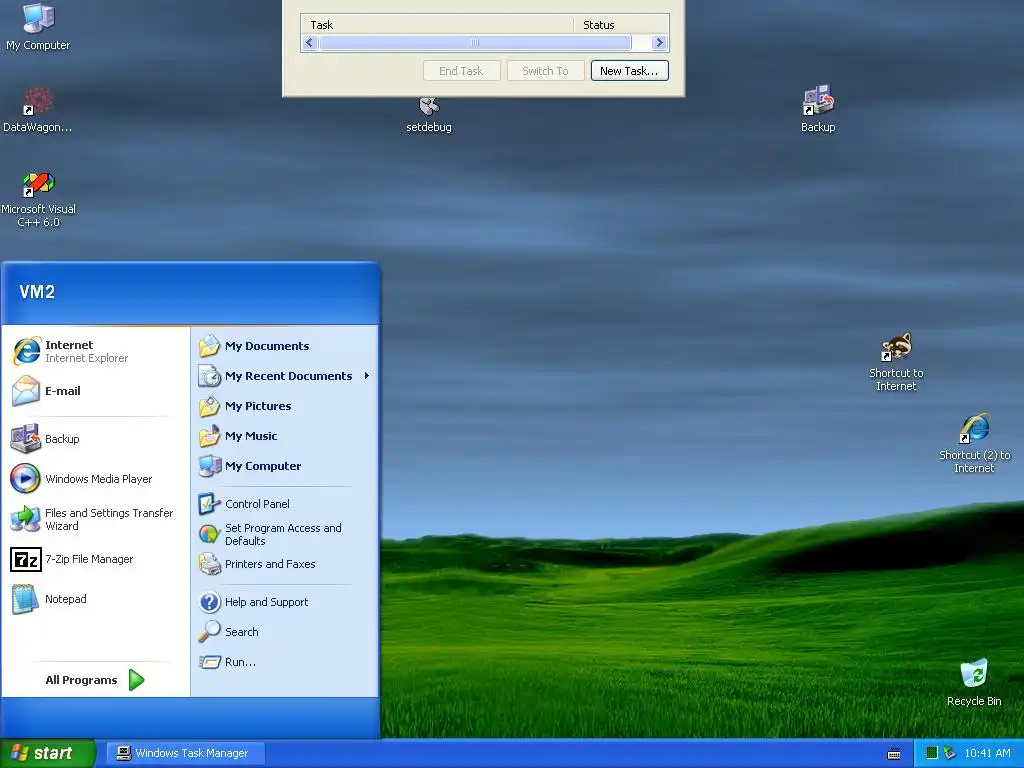Click the VM2 user name header
Screen dimensions: 1024x768
coord(37,292)
